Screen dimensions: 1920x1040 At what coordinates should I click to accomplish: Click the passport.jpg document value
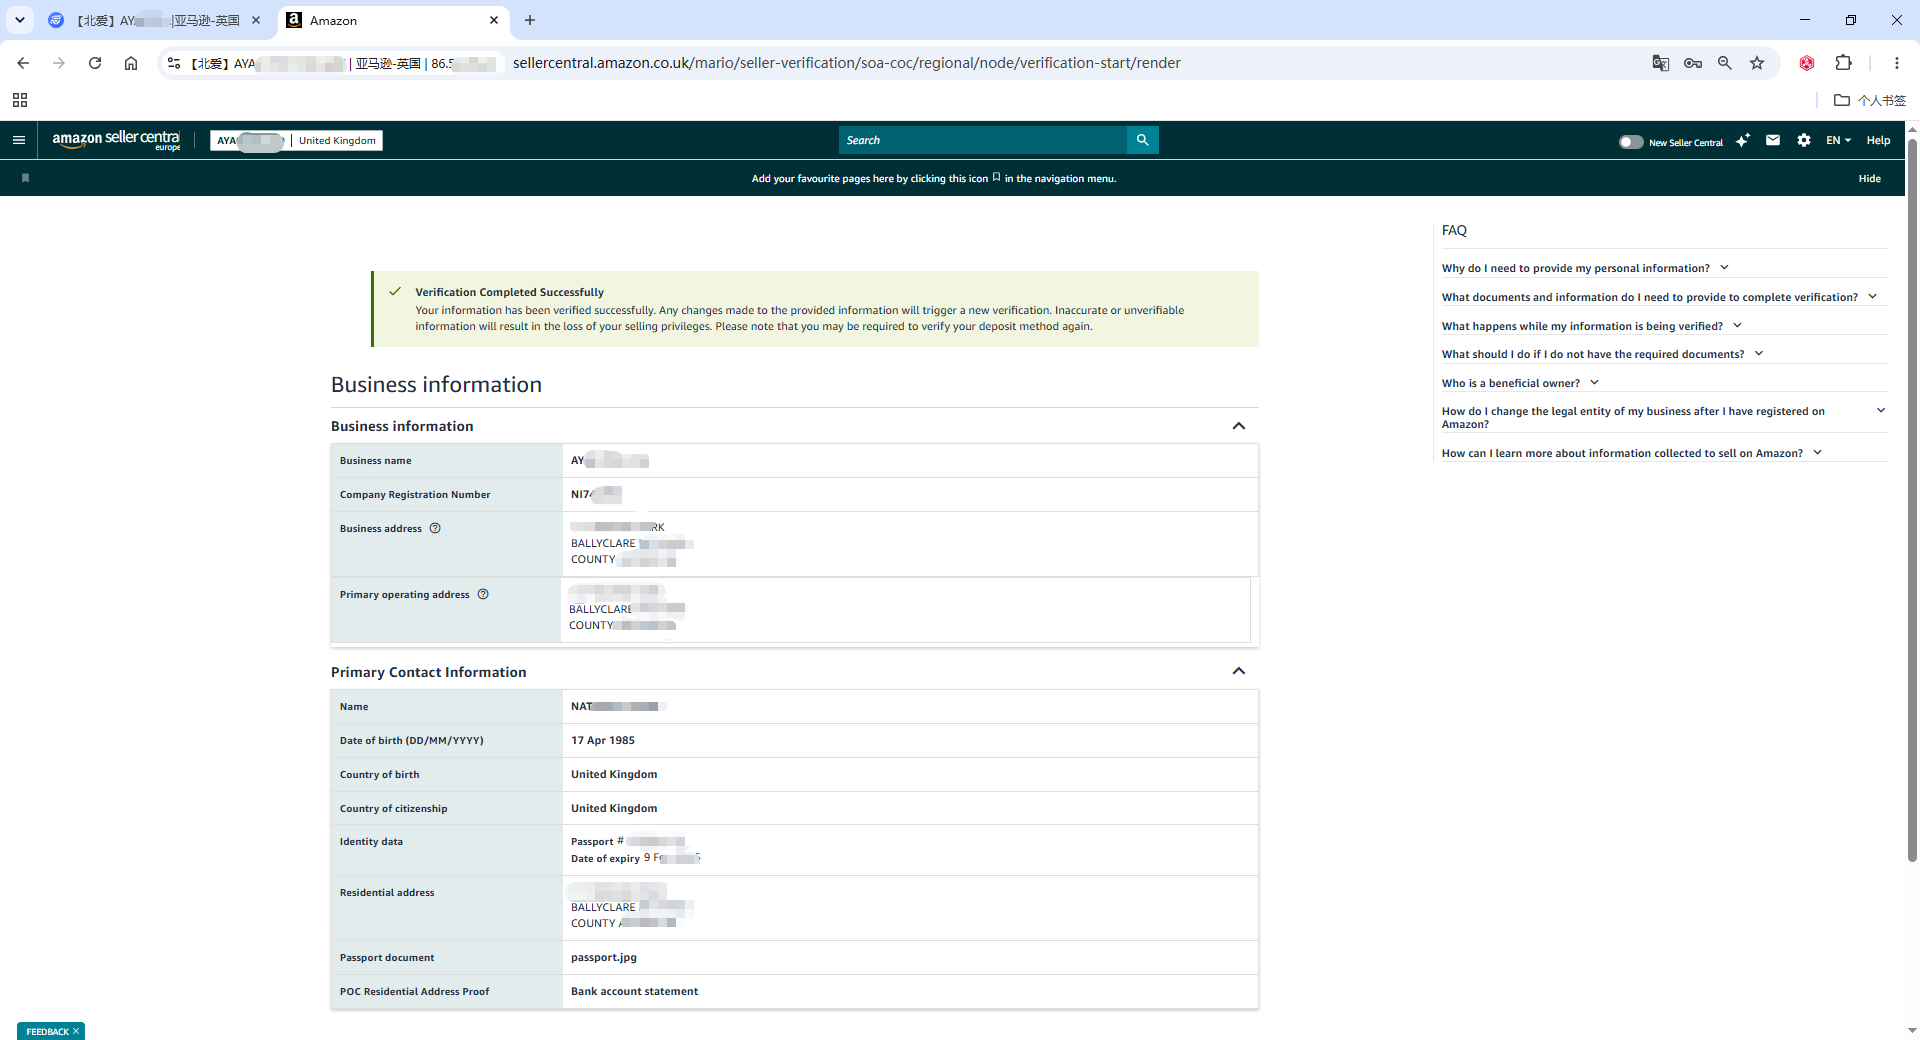click(x=603, y=957)
